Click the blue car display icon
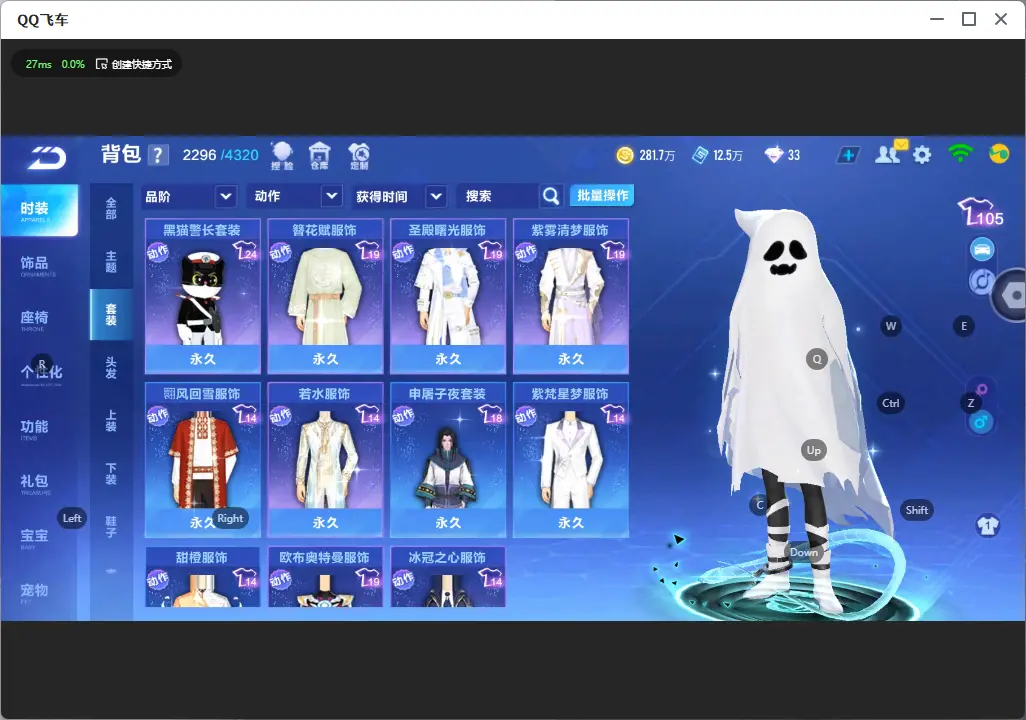The image size is (1026, 720). coord(982,249)
